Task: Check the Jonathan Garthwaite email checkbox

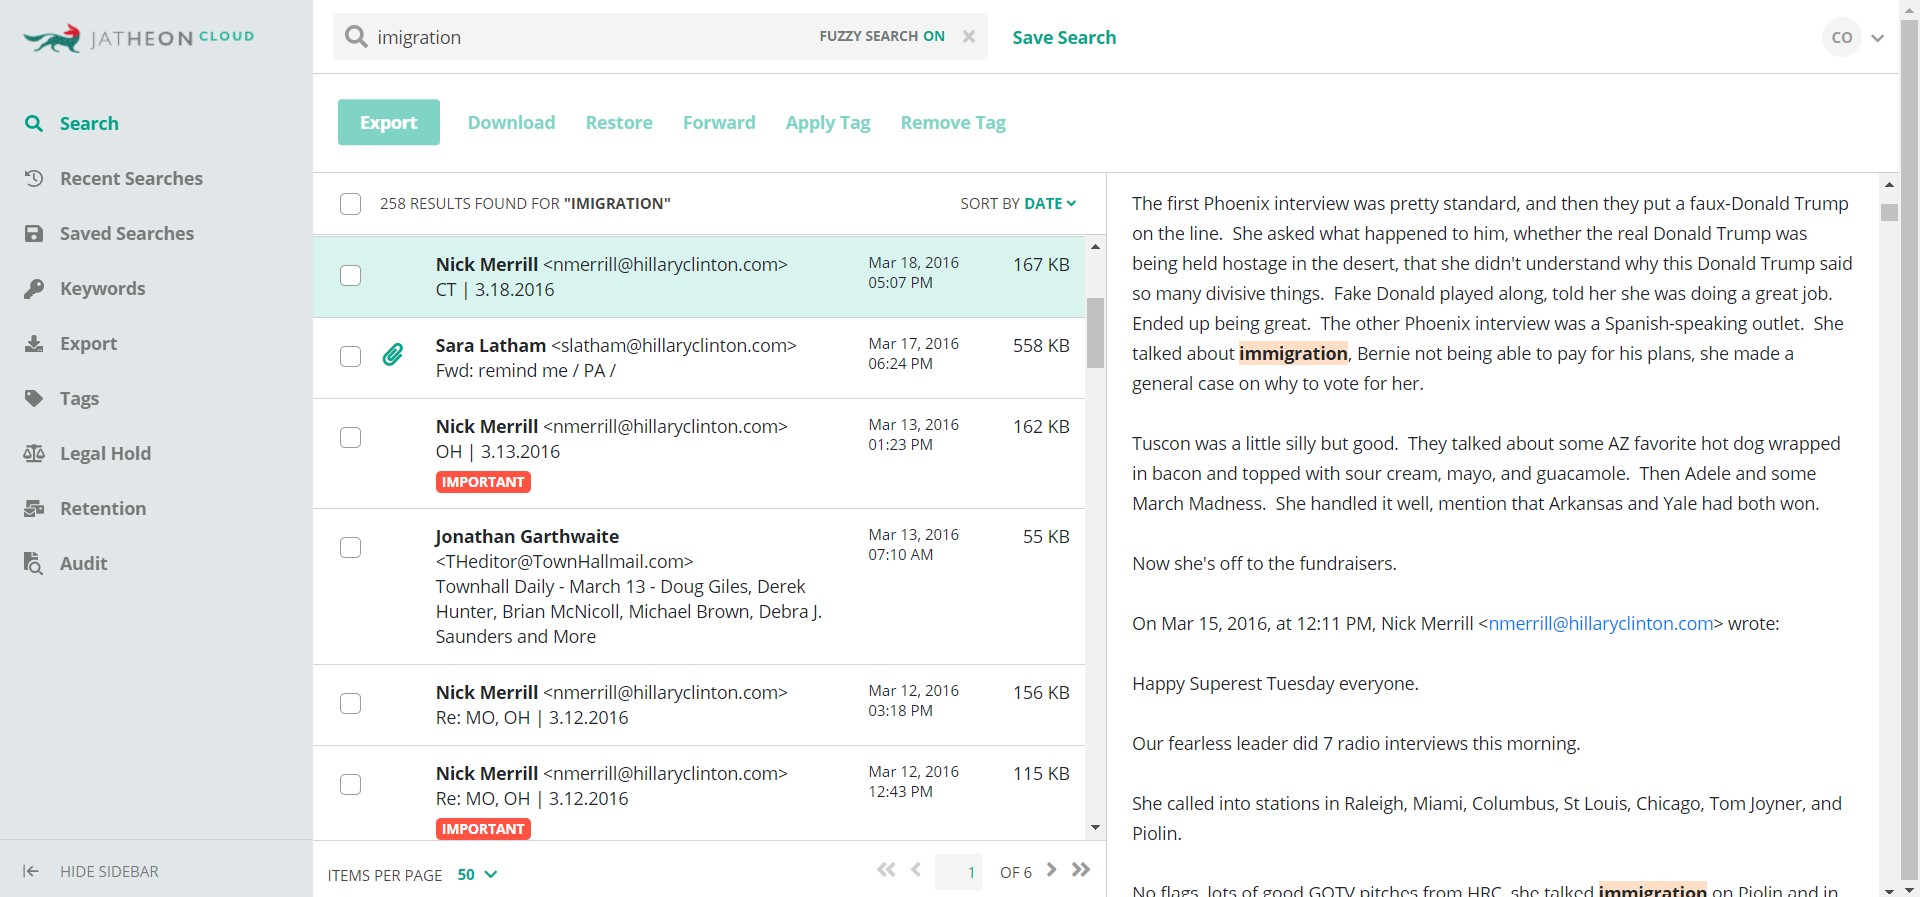Action: 350,547
